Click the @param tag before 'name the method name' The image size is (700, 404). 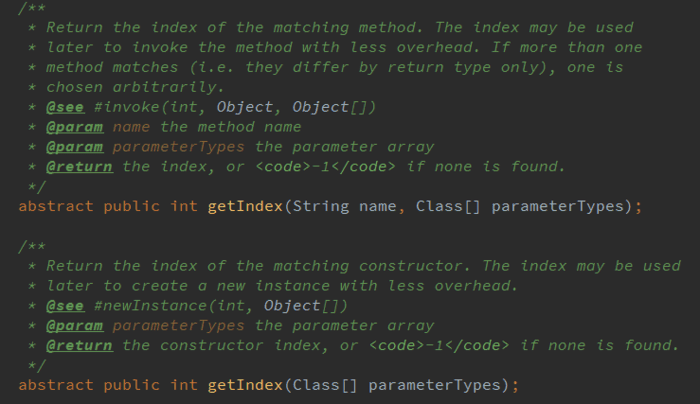(73, 127)
